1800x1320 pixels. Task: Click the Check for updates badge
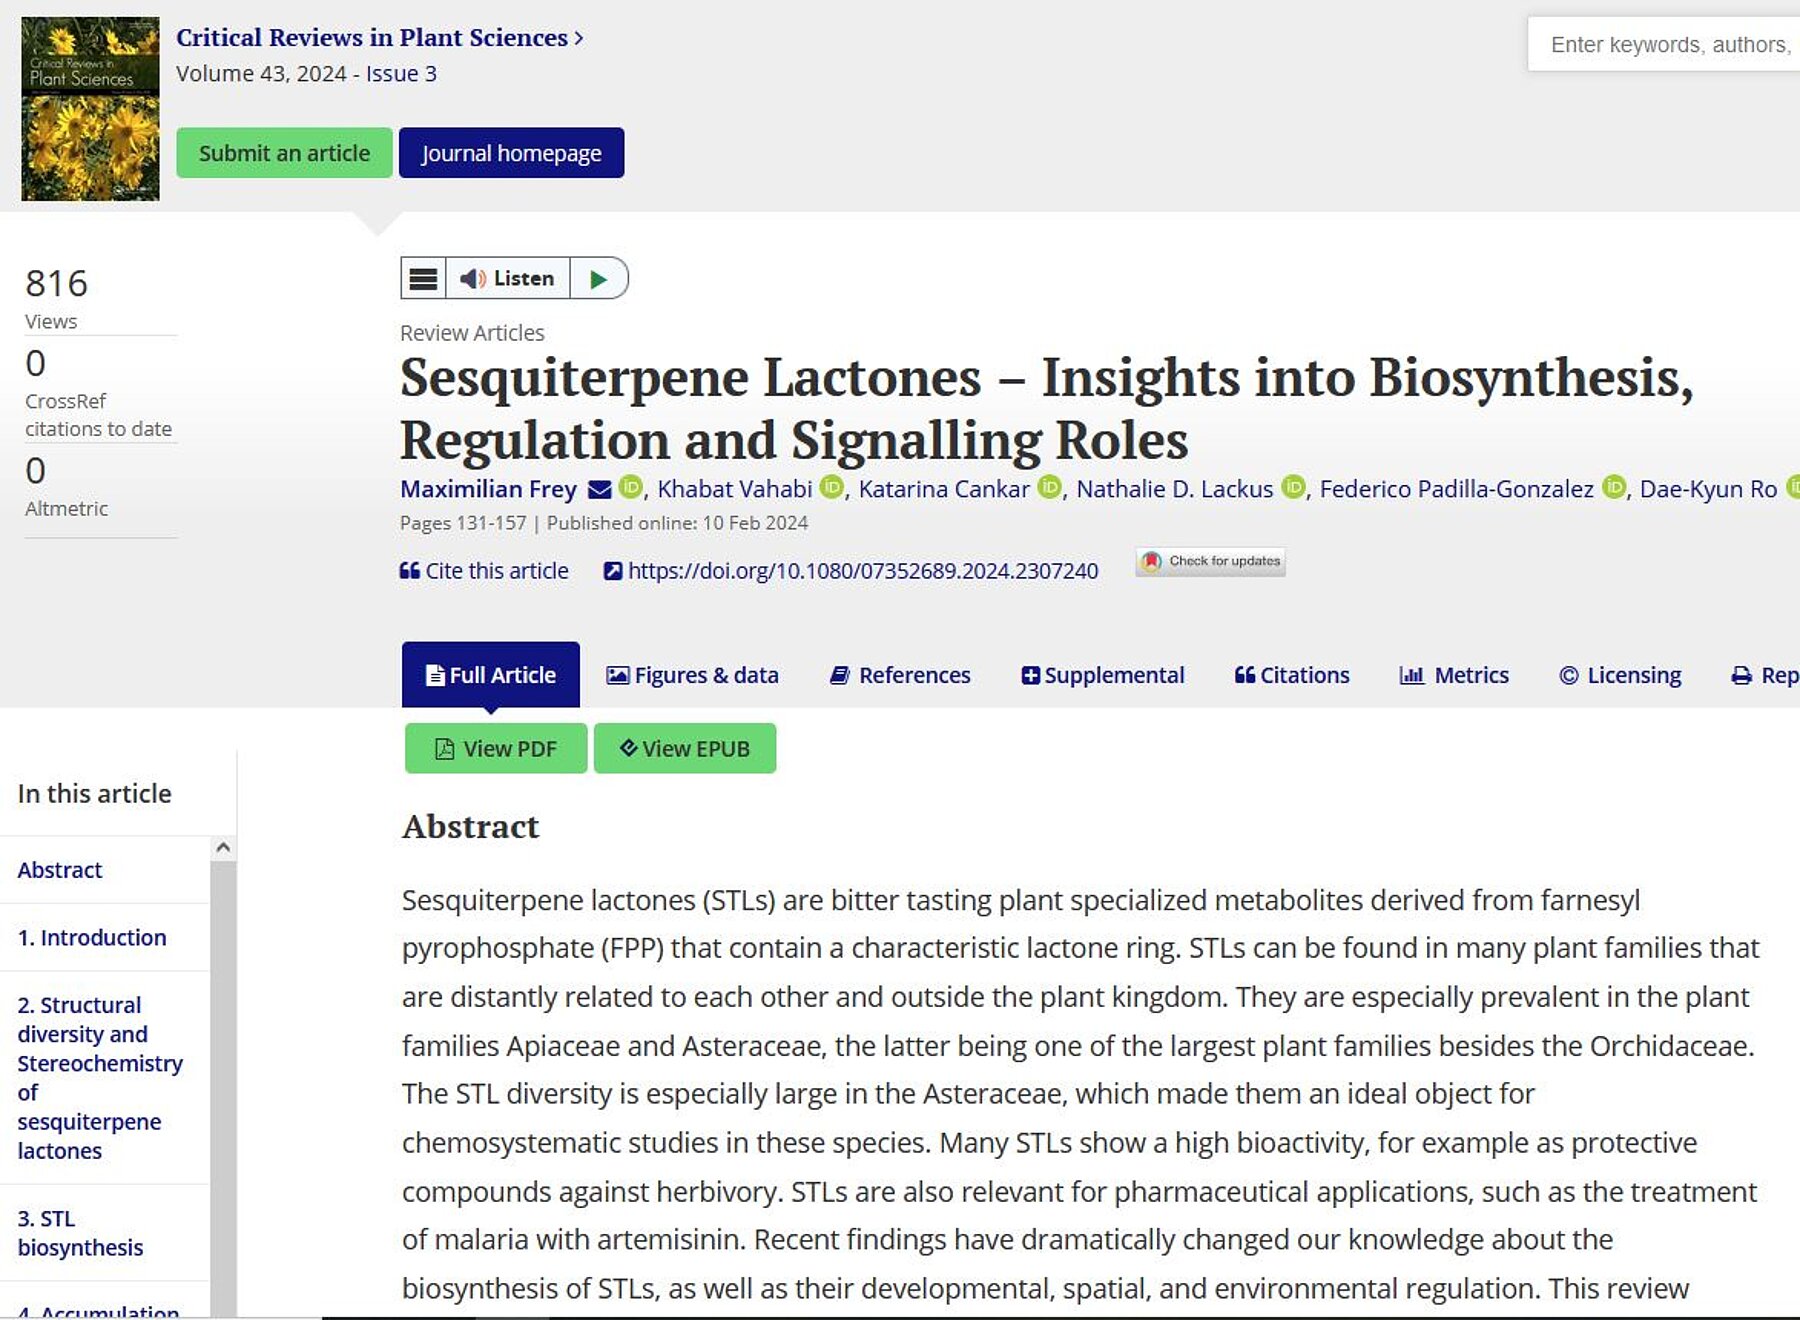pyautogui.click(x=1210, y=562)
